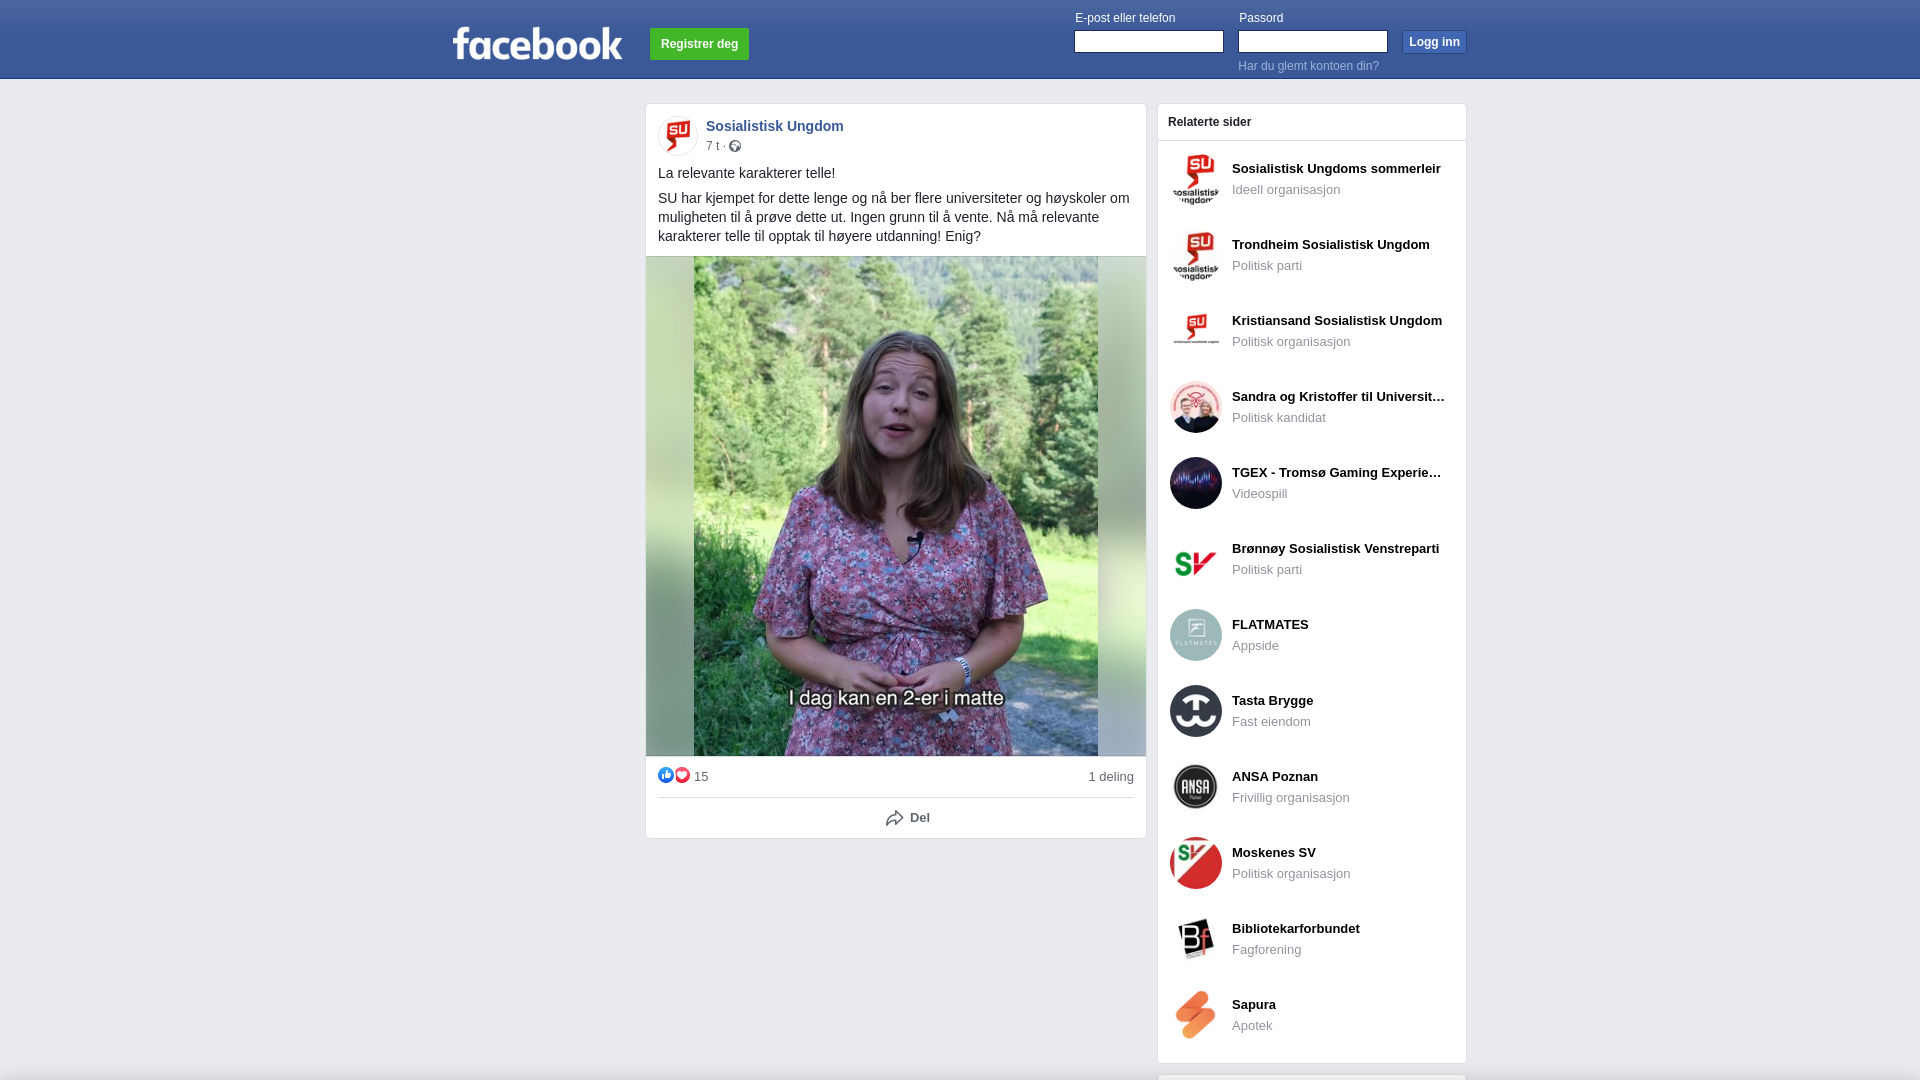1920x1080 pixels.
Task: Click the thumbs-up like reaction icon
Action: (666, 775)
